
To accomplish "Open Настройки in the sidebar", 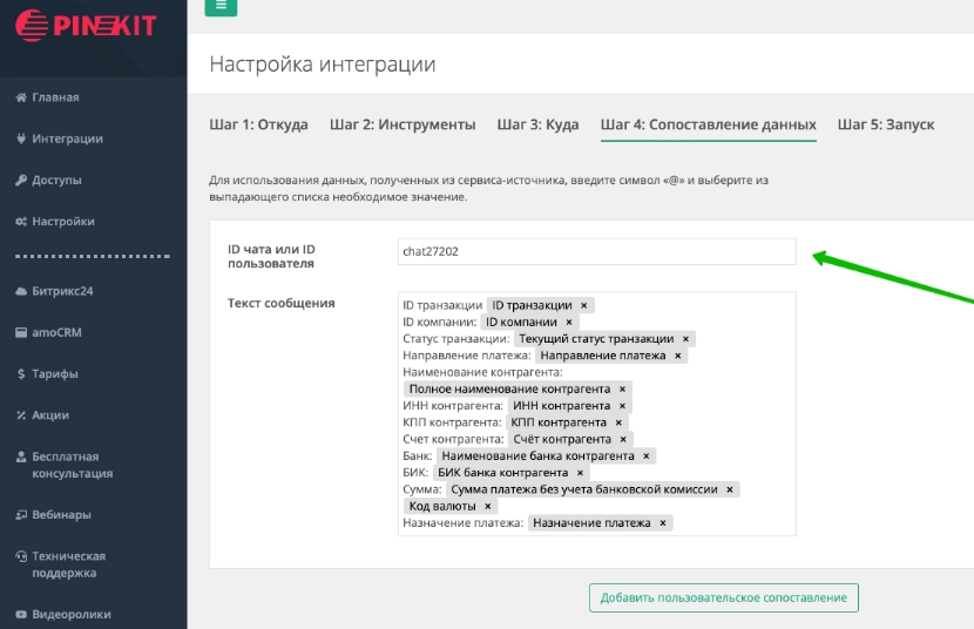I will point(62,221).
